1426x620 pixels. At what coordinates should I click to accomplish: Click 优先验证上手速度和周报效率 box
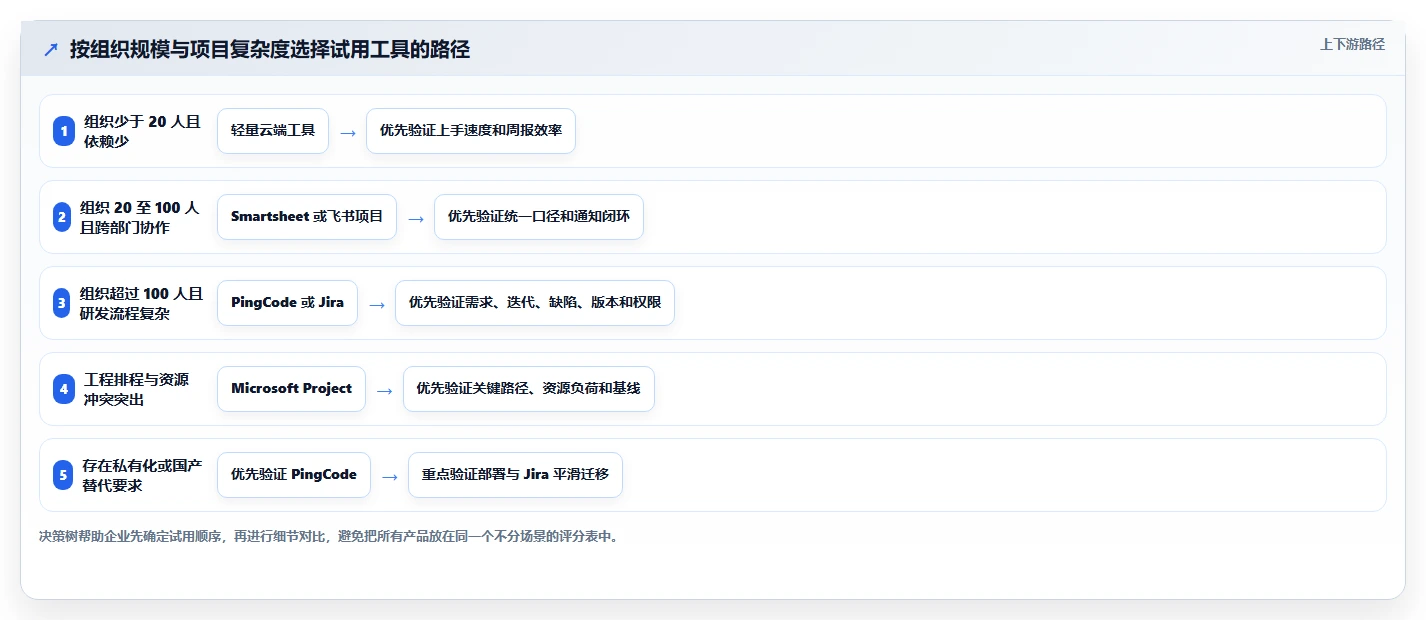pyautogui.click(x=471, y=131)
